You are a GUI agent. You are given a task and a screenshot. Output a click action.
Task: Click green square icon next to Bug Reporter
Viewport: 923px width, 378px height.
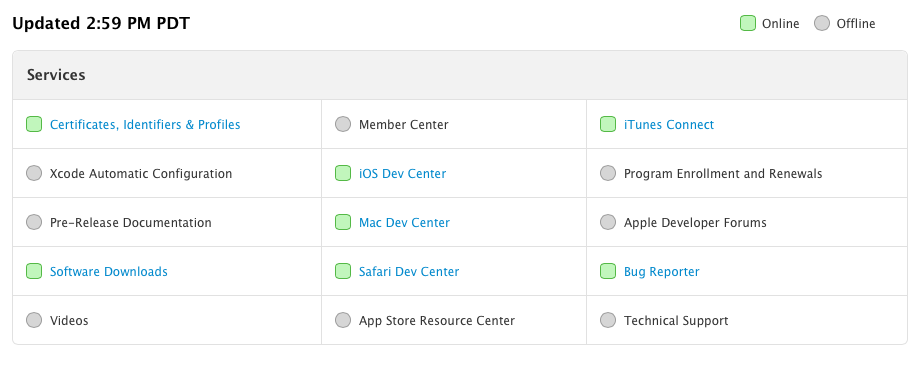coord(608,271)
